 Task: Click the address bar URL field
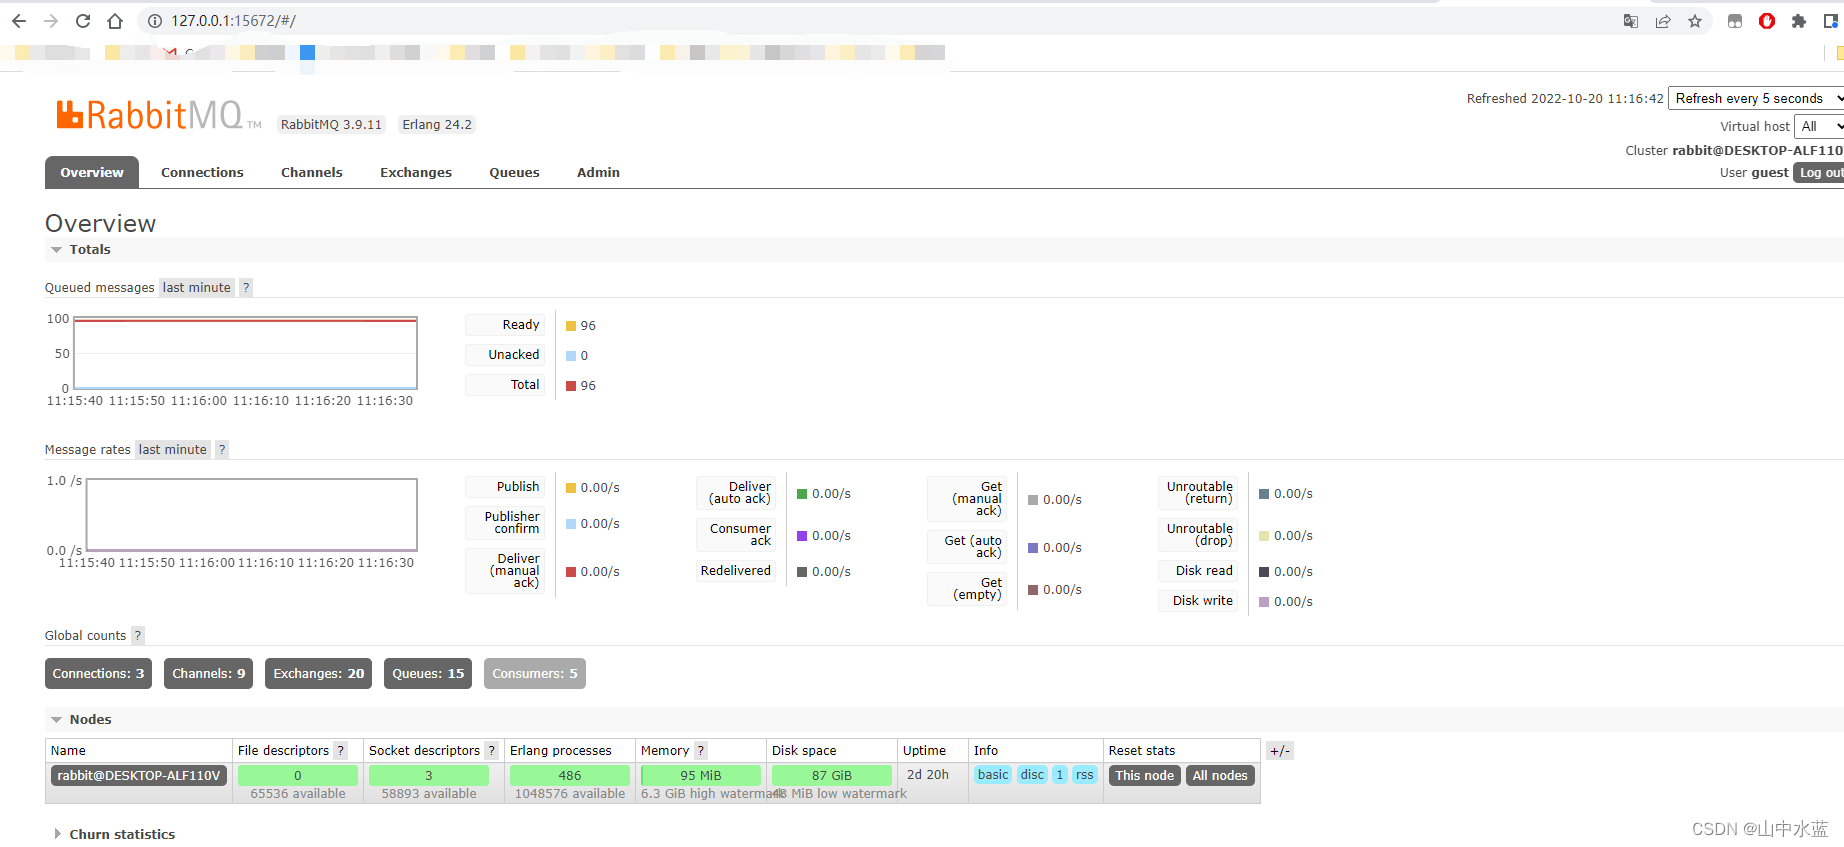880,21
